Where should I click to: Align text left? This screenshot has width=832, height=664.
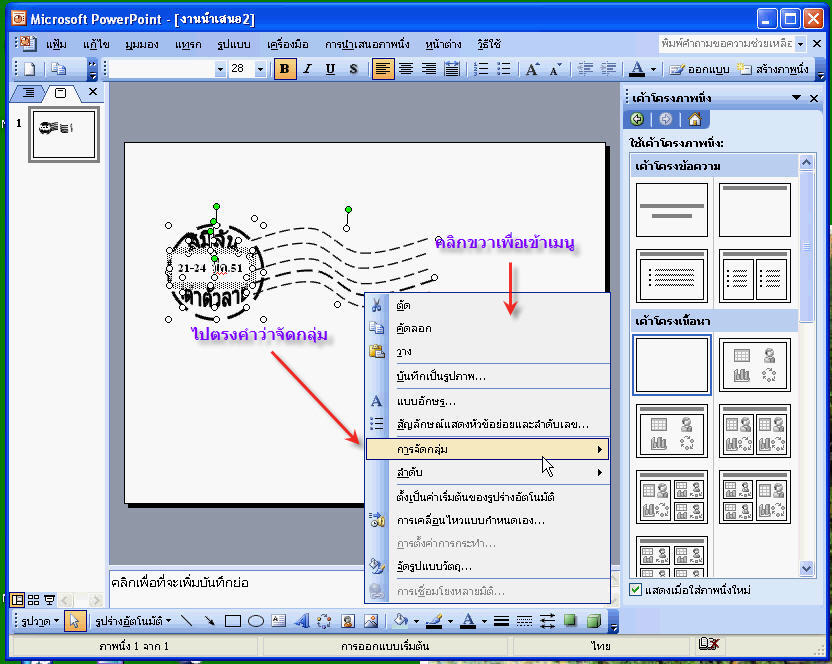[x=383, y=69]
